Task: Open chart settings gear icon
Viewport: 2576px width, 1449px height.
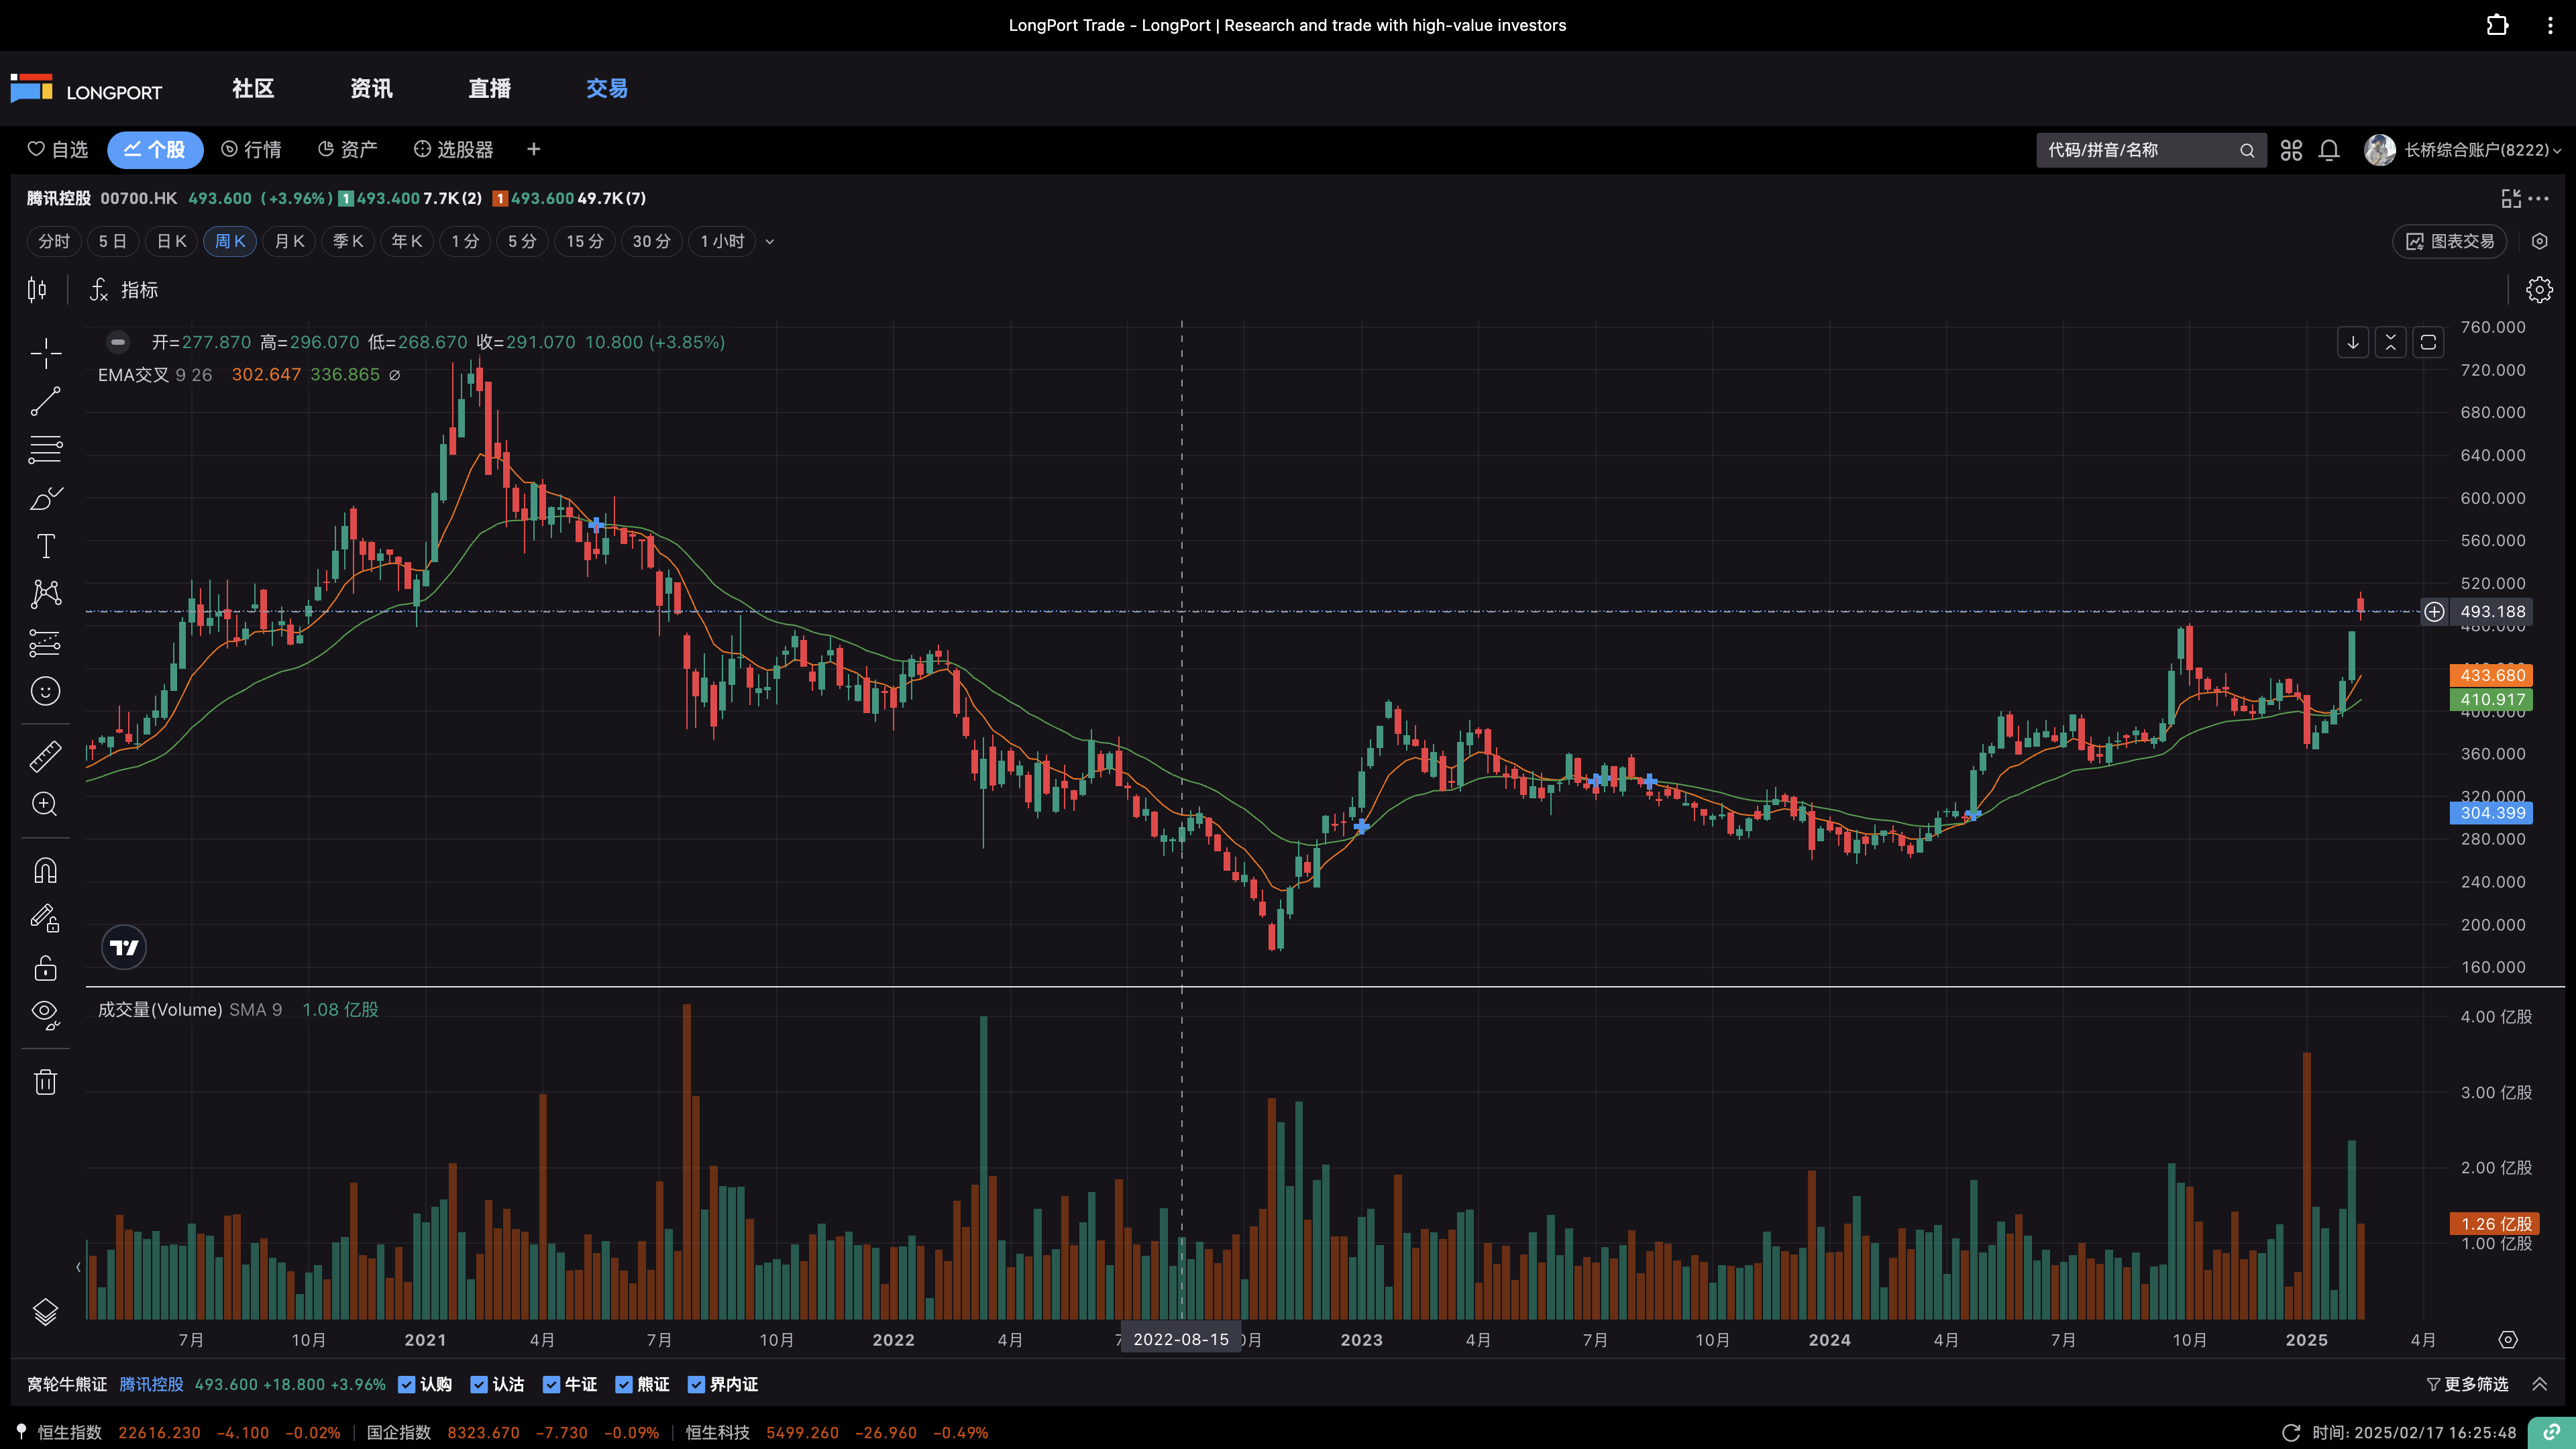Action: tap(2539, 290)
